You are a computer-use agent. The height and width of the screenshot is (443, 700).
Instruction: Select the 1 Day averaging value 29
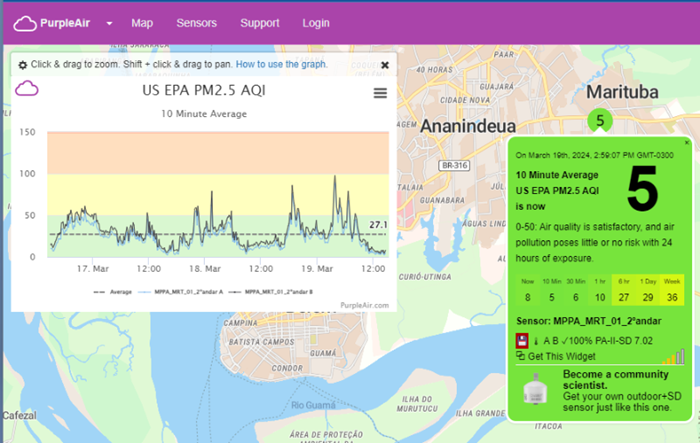coord(648,290)
